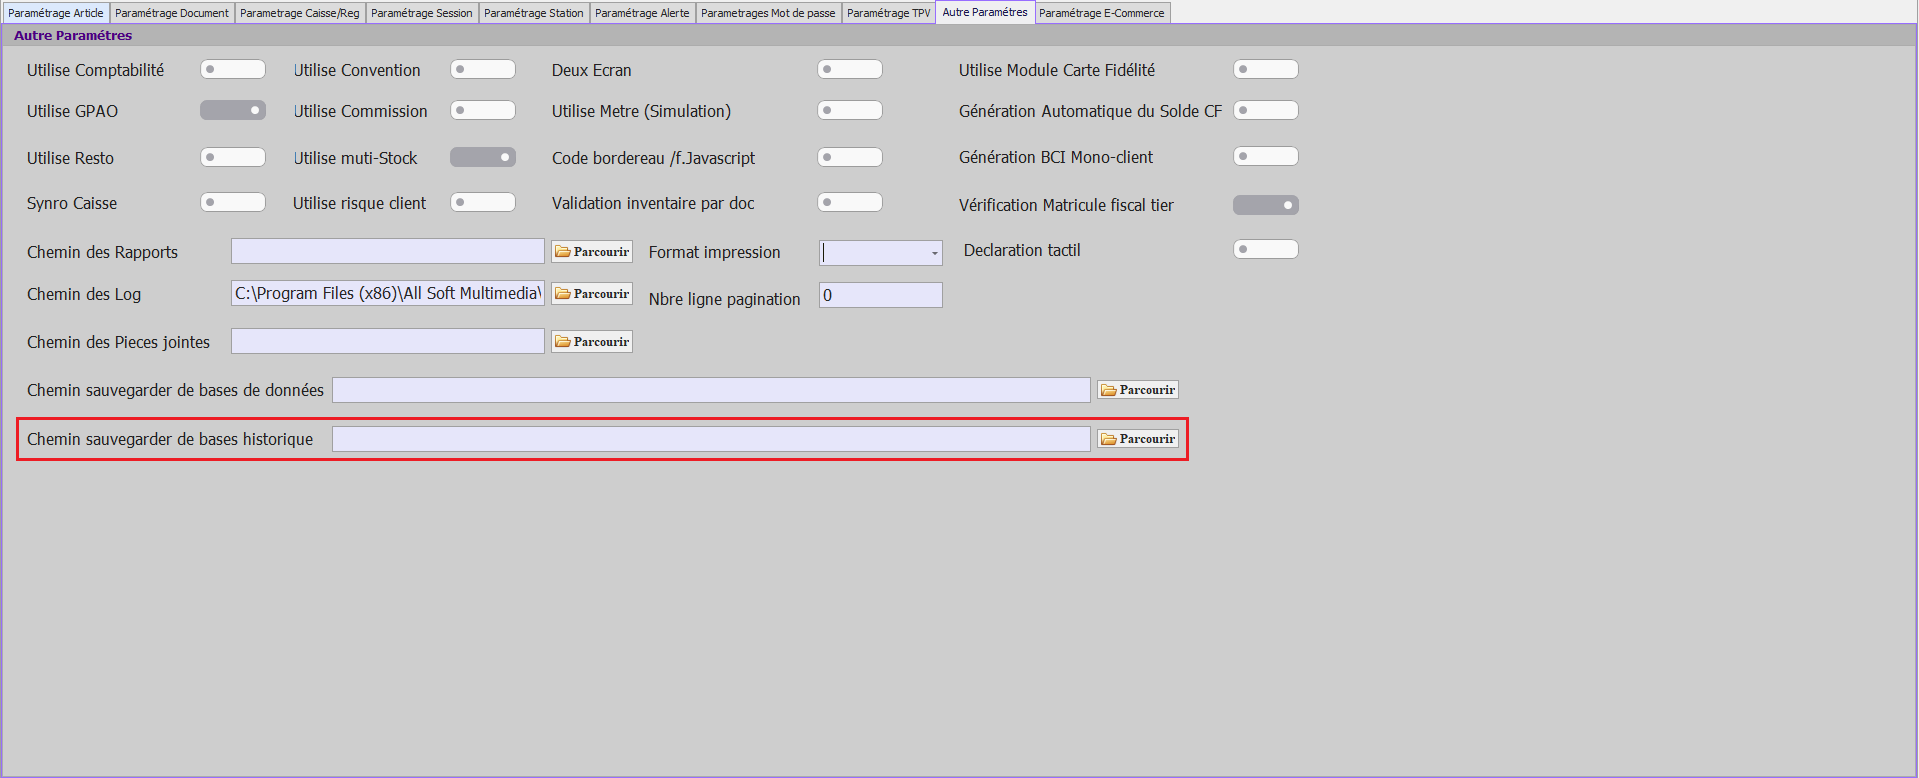Viewport: 1919px width, 778px height.
Task: Toggle Utilise Comptabilité switch
Action: pyautogui.click(x=233, y=69)
